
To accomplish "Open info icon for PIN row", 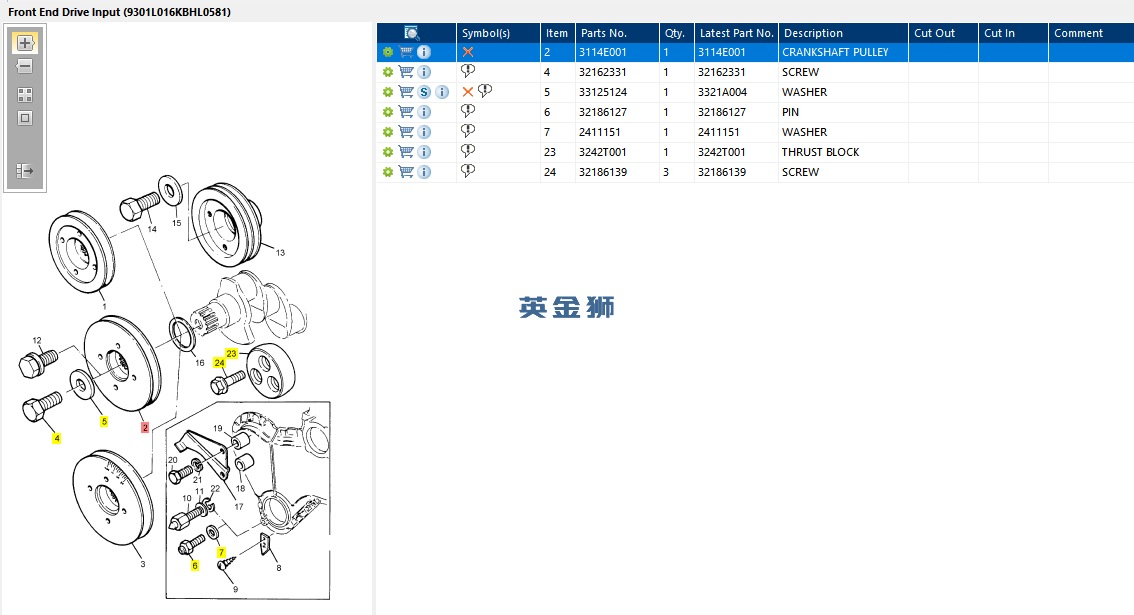I will pos(424,112).
